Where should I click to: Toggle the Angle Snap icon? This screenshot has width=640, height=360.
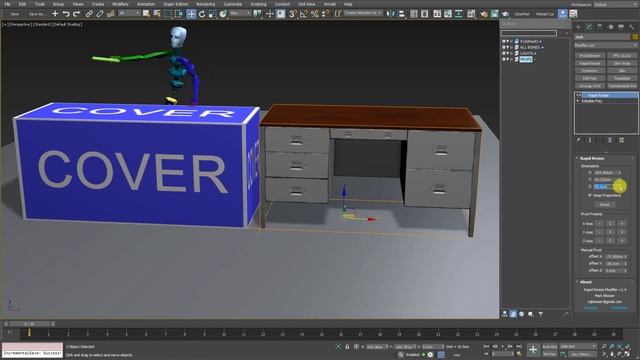[x=304, y=14]
